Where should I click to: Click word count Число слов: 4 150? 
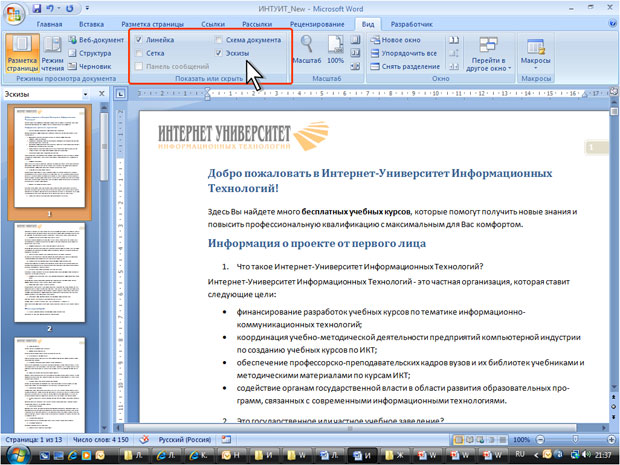[100, 440]
